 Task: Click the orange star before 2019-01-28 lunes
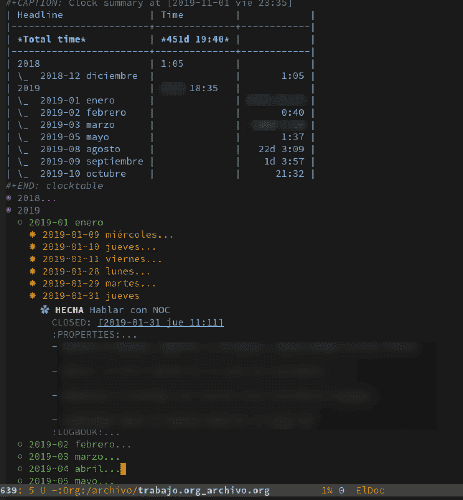click(x=33, y=271)
